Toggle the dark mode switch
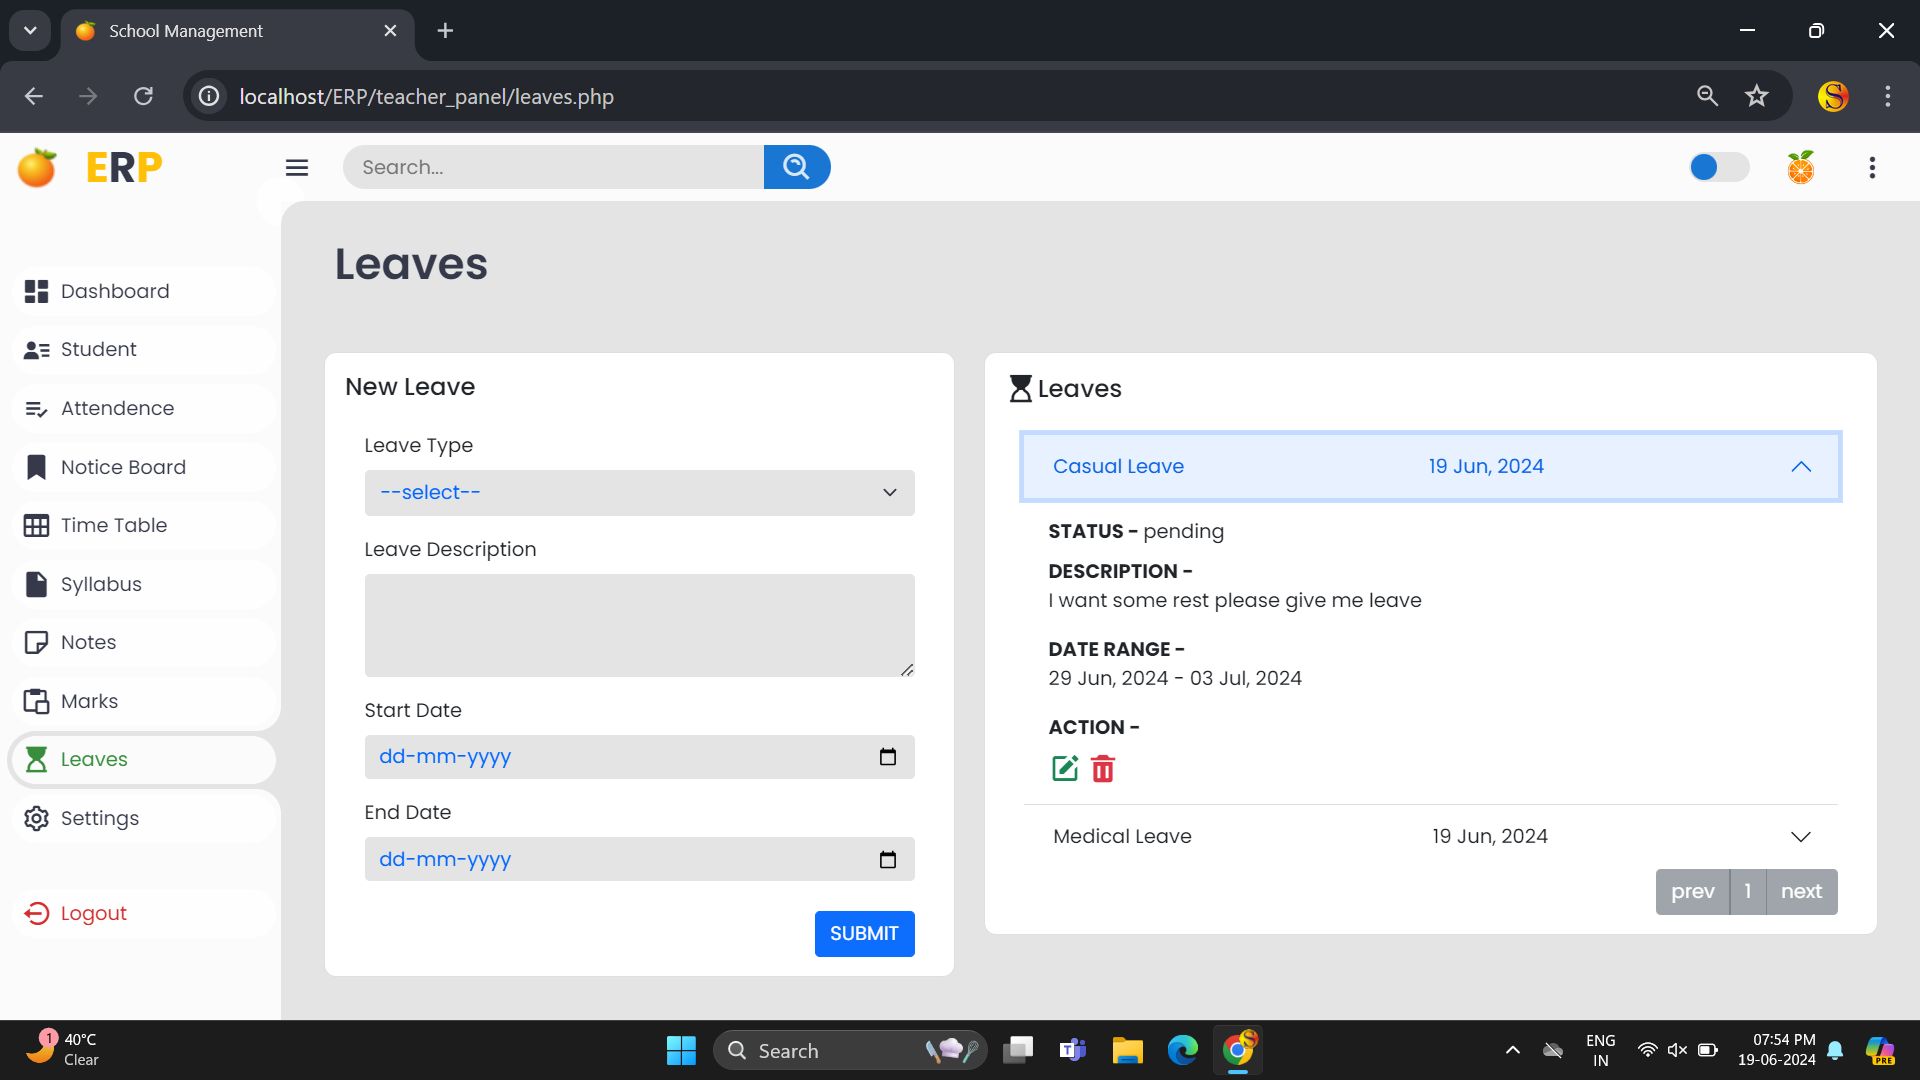 coord(1718,167)
